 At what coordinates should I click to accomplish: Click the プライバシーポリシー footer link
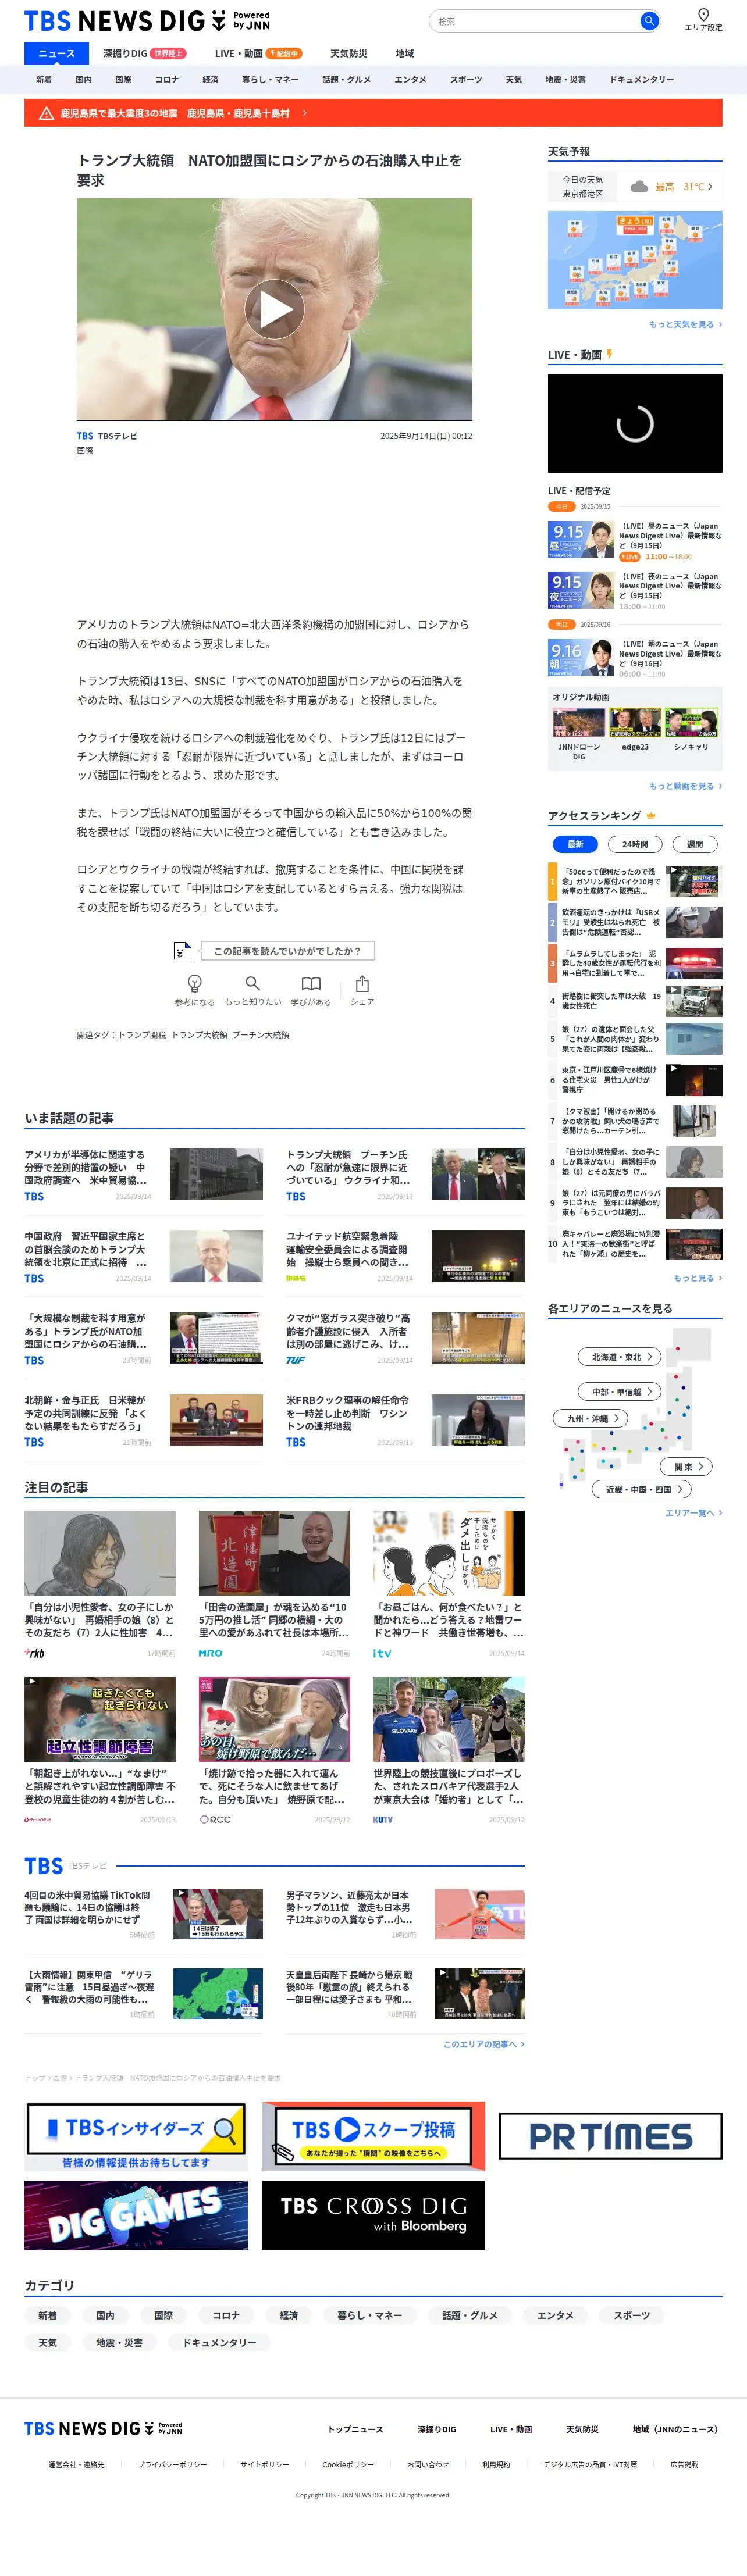point(172,2465)
